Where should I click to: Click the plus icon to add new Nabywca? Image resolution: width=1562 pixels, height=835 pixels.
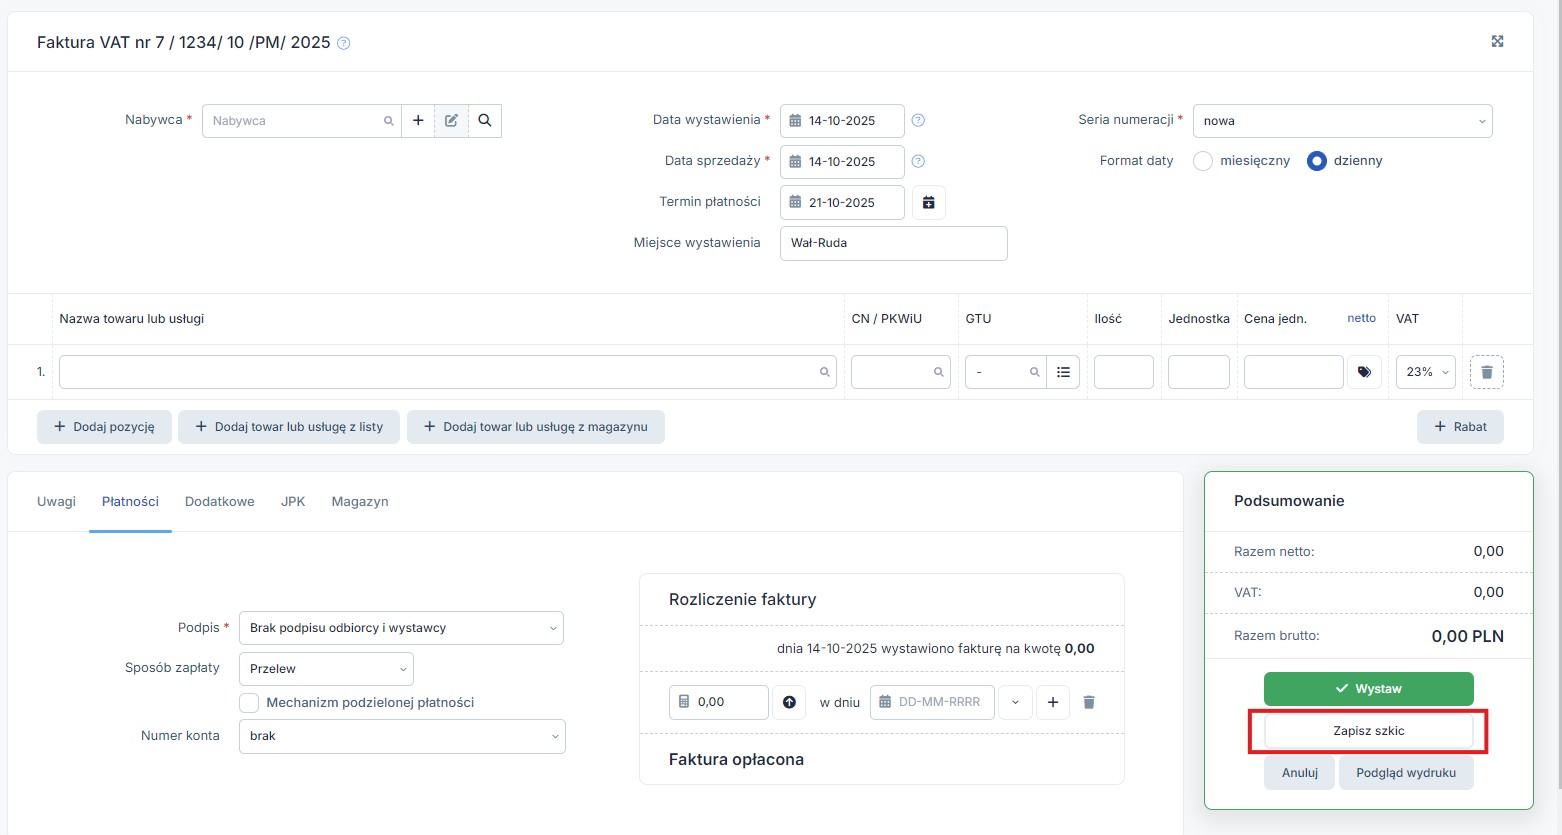(x=418, y=121)
